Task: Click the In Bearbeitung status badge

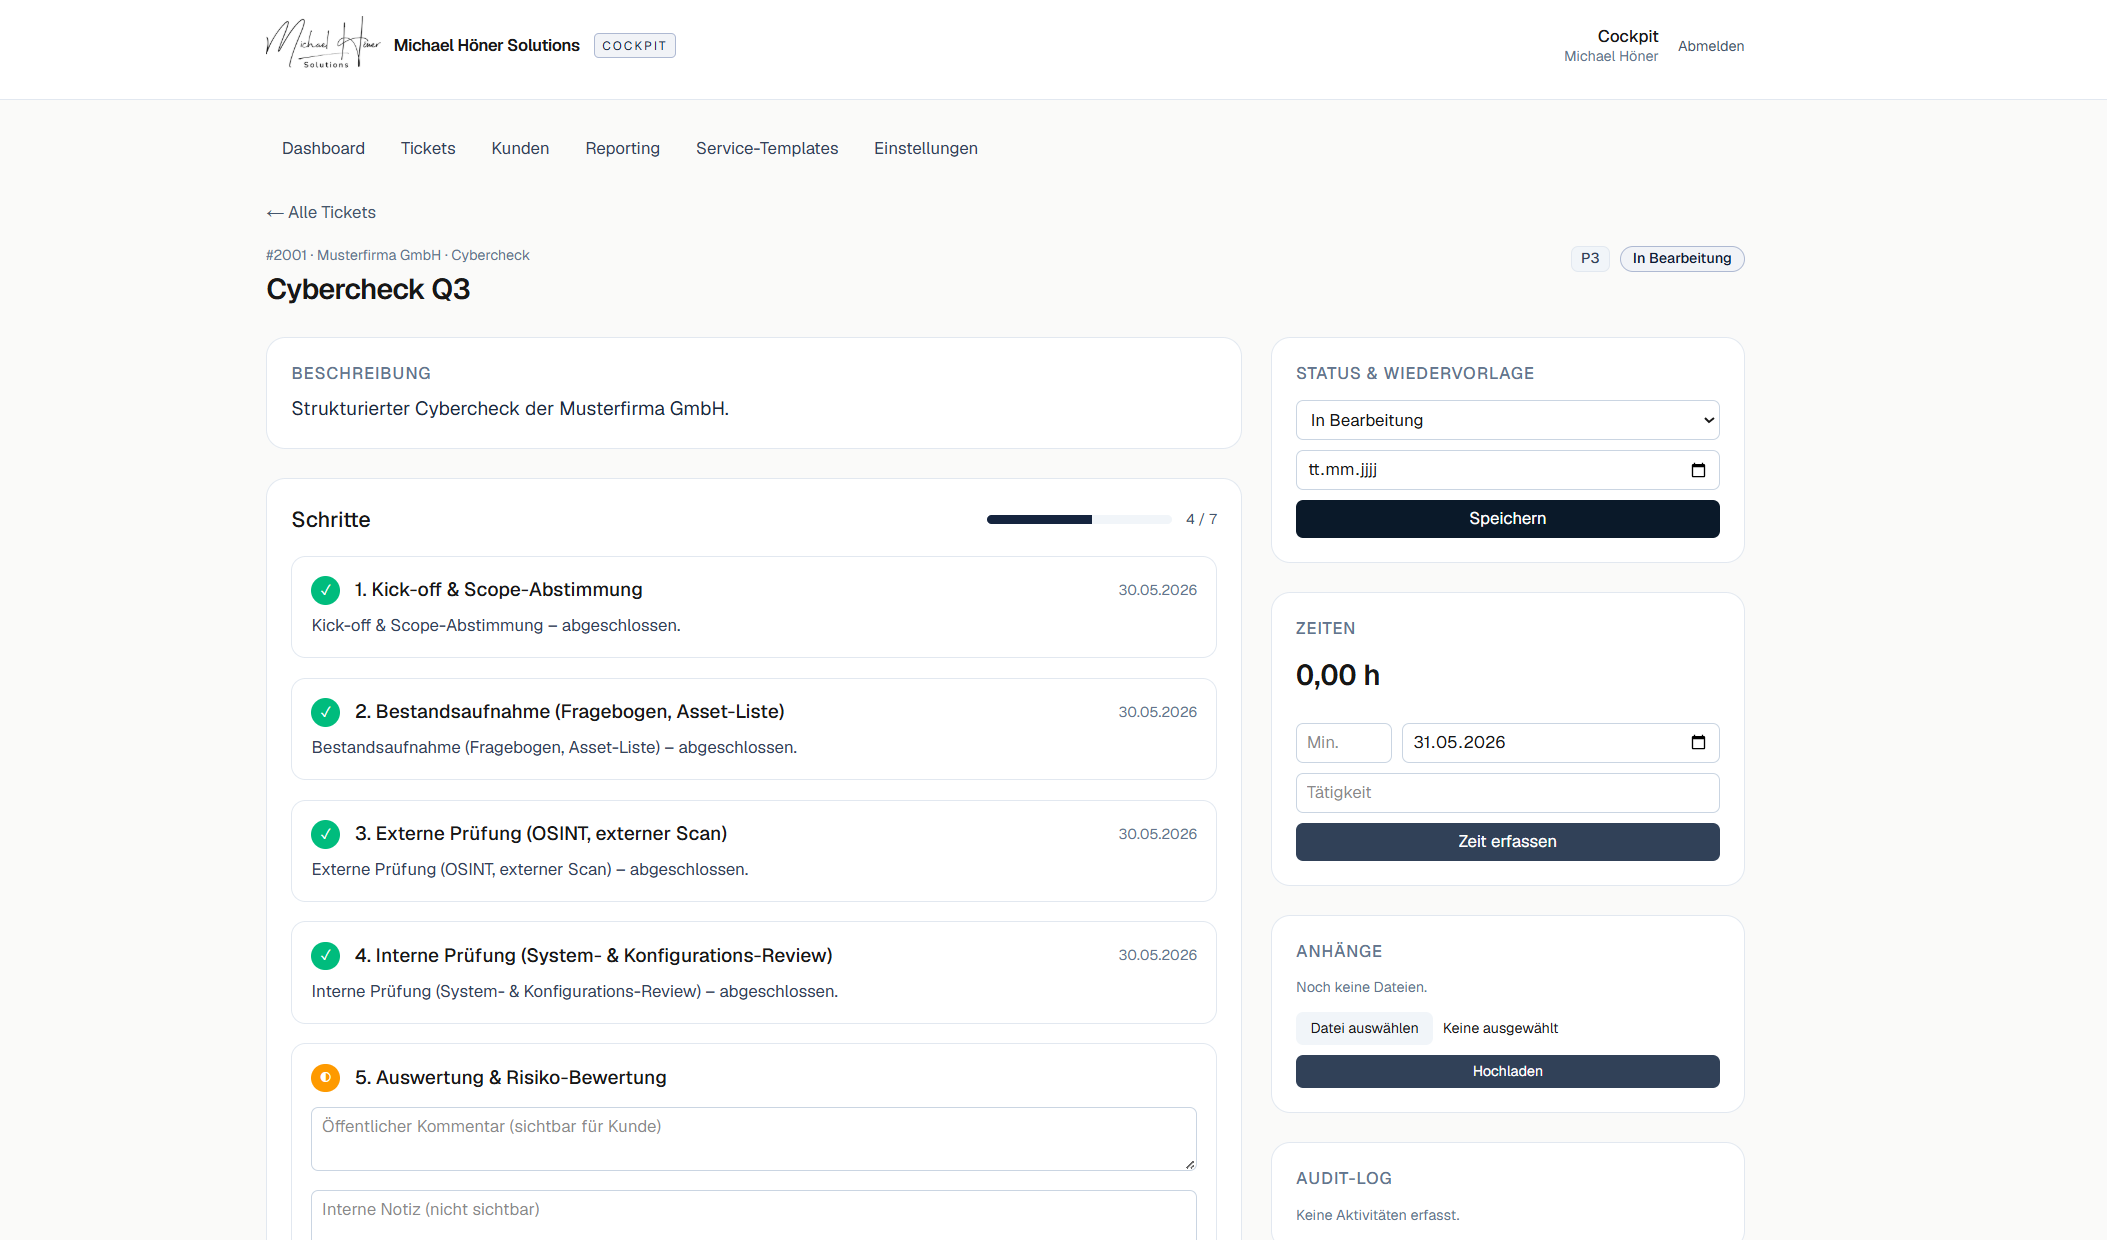Action: point(1682,258)
